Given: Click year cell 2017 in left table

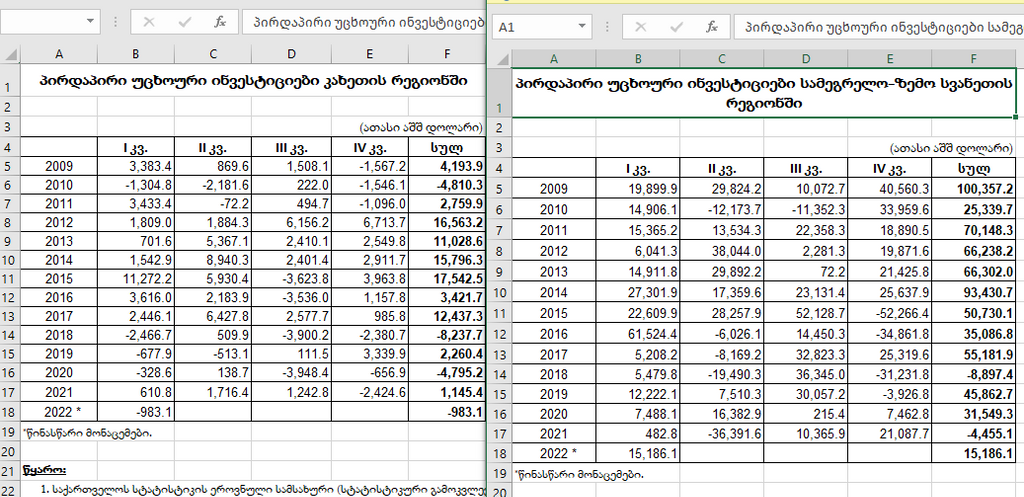Looking at the screenshot, I should click(59, 318).
